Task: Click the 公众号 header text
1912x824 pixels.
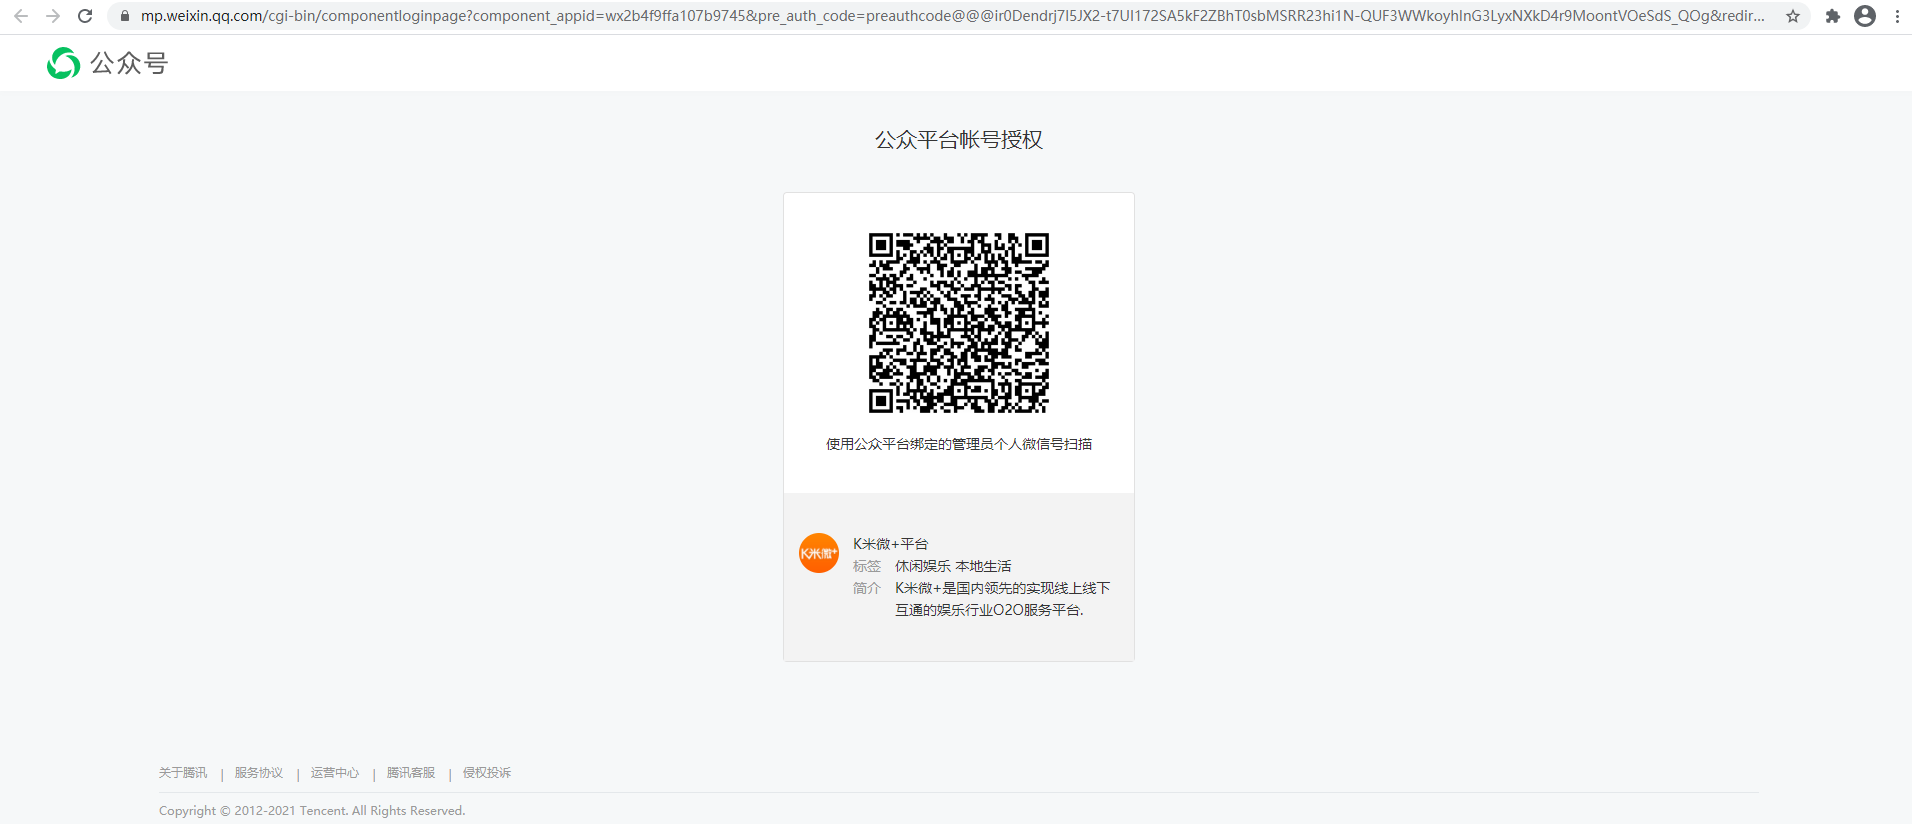Action: (129, 63)
